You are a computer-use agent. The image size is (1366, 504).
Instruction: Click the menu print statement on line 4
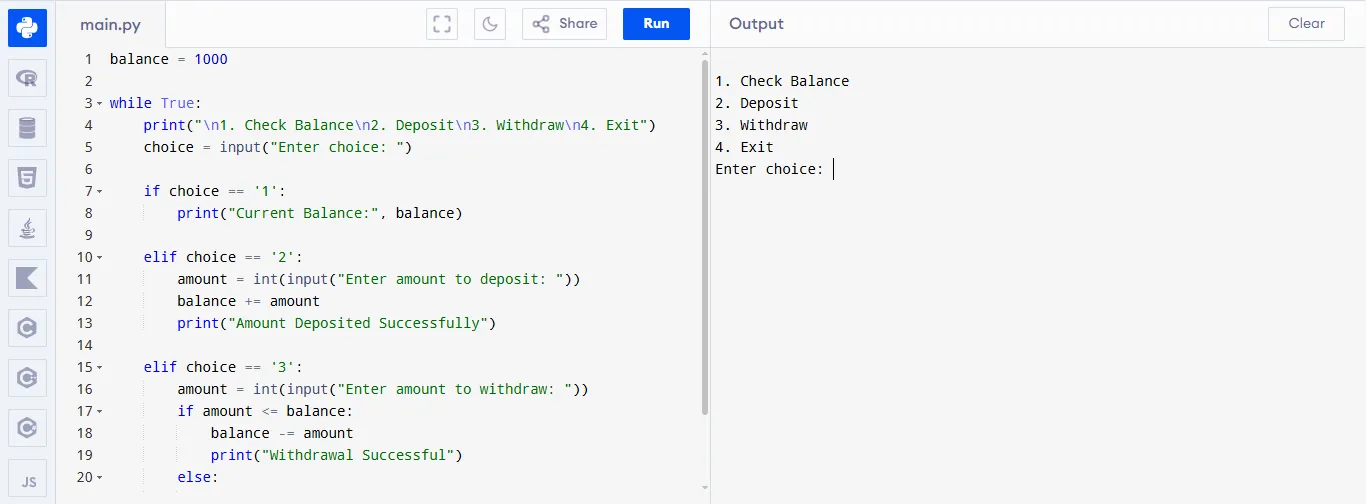tap(399, 125)
